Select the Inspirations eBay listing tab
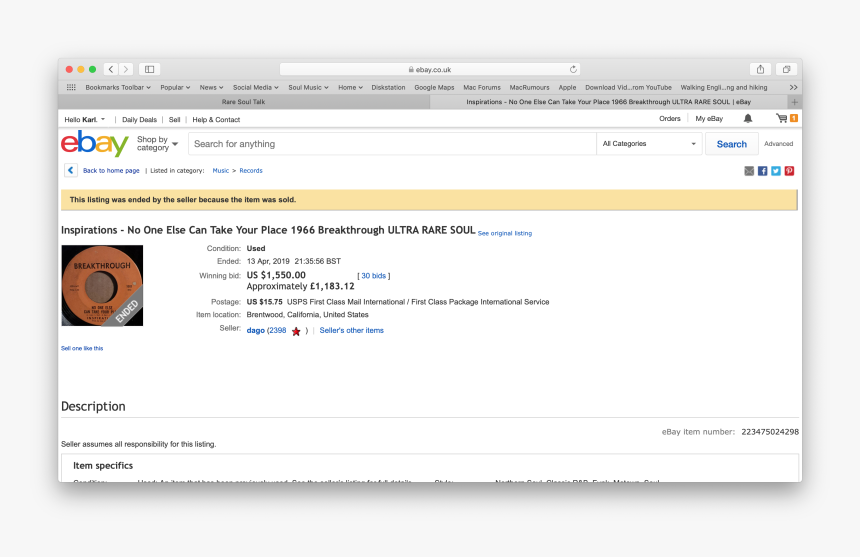The image size is (860, 557). click(x=609, y=102)
